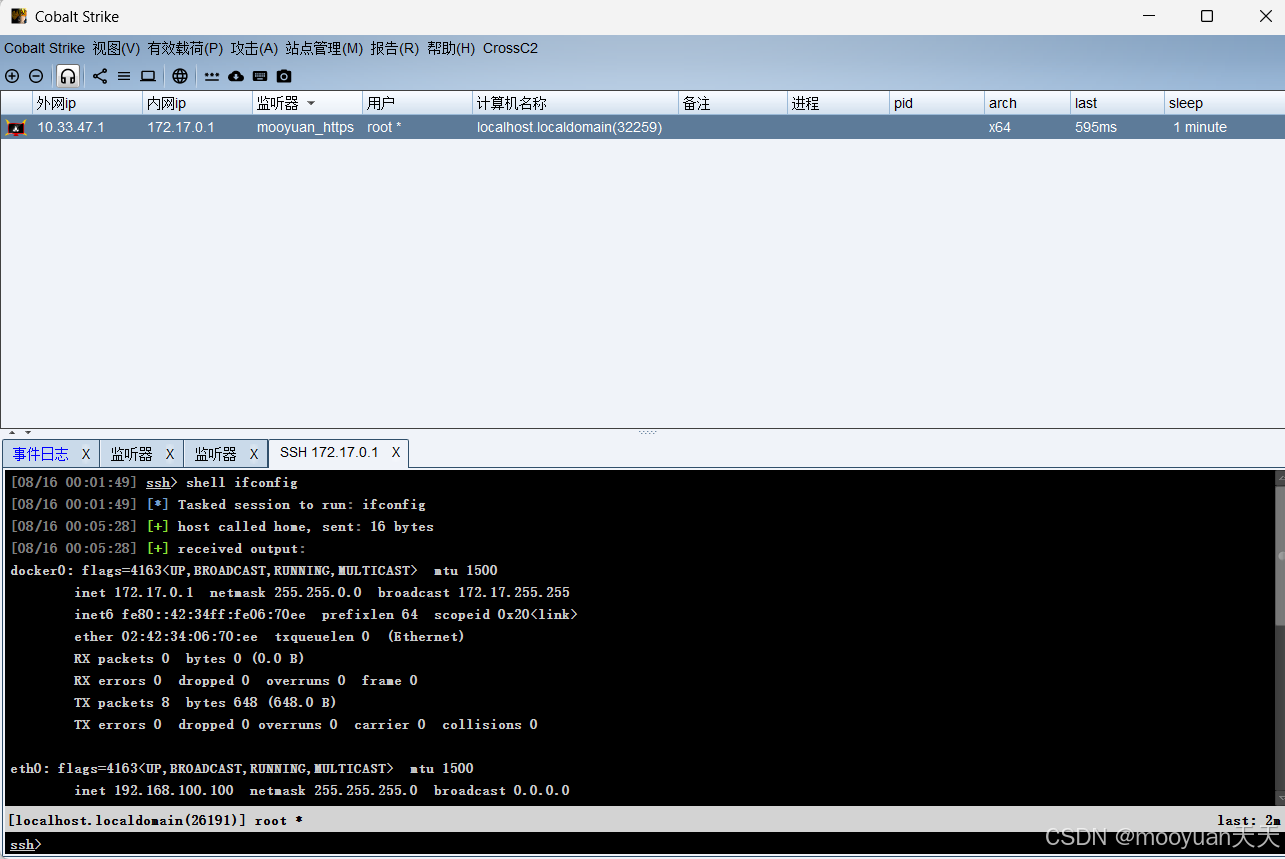Screen dimensions: 1285x859
Task: Sort by 备注 column header
Action: [x=733, y=103]
